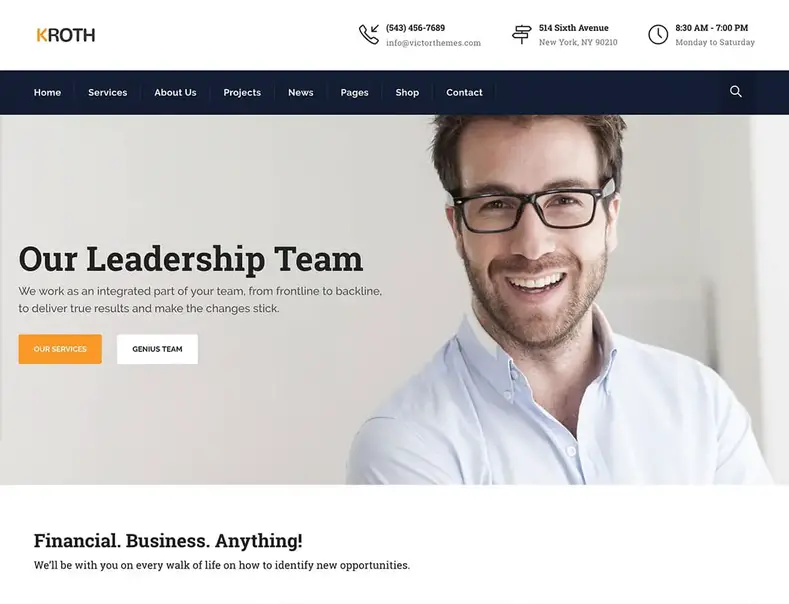The image size is (789, 604).
Task: Click the 514 Sixth Avenue address text
Action: click(574, 28)
